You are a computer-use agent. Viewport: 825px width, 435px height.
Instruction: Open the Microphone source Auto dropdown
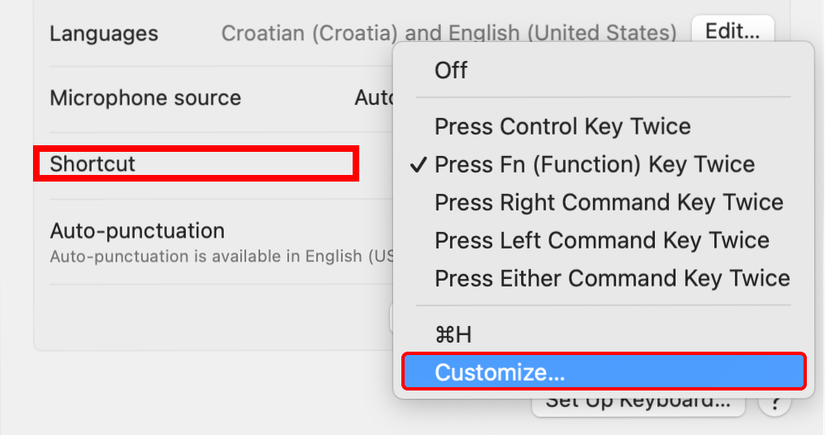[x=372, y=98]
